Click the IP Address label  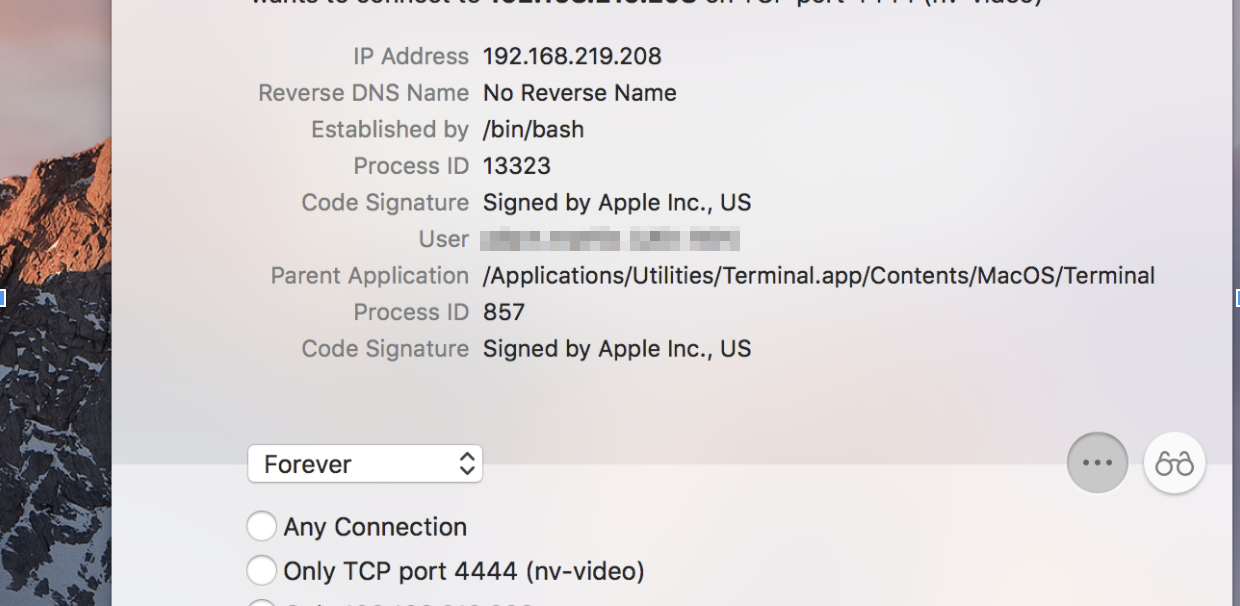[410, 56]
